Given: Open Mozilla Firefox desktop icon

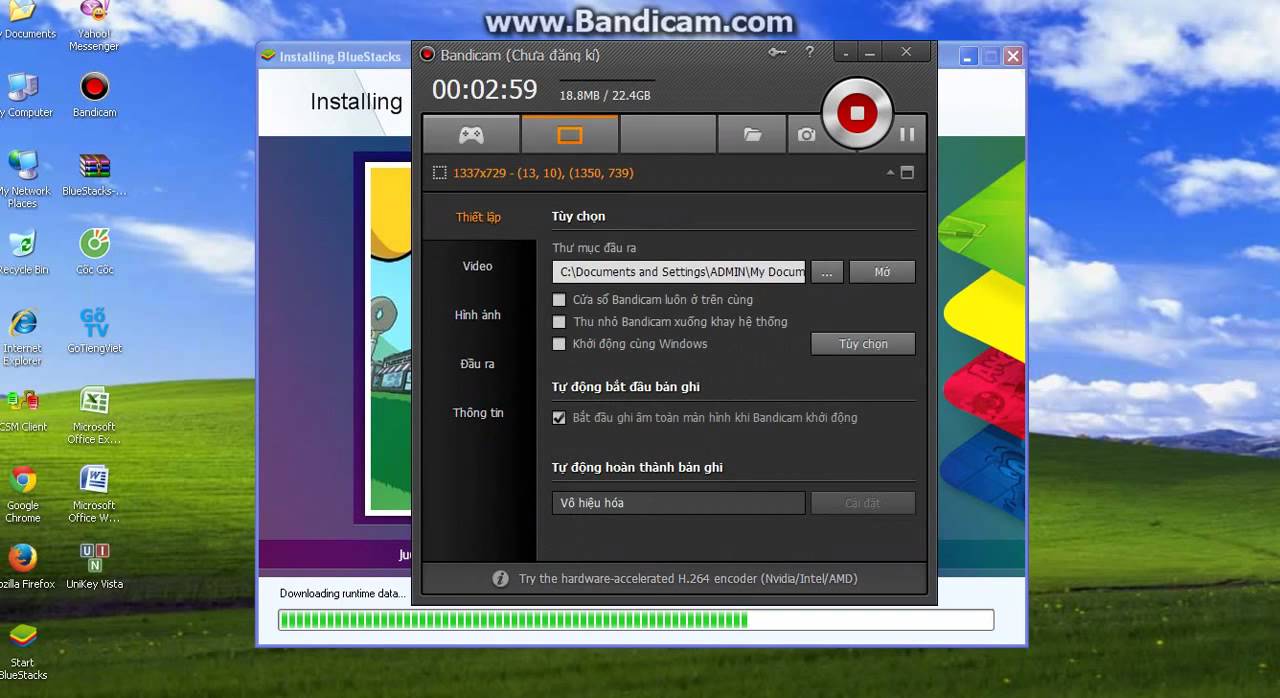Looking at the screenshot, I should pyautogui.click(x=23, y=566).
